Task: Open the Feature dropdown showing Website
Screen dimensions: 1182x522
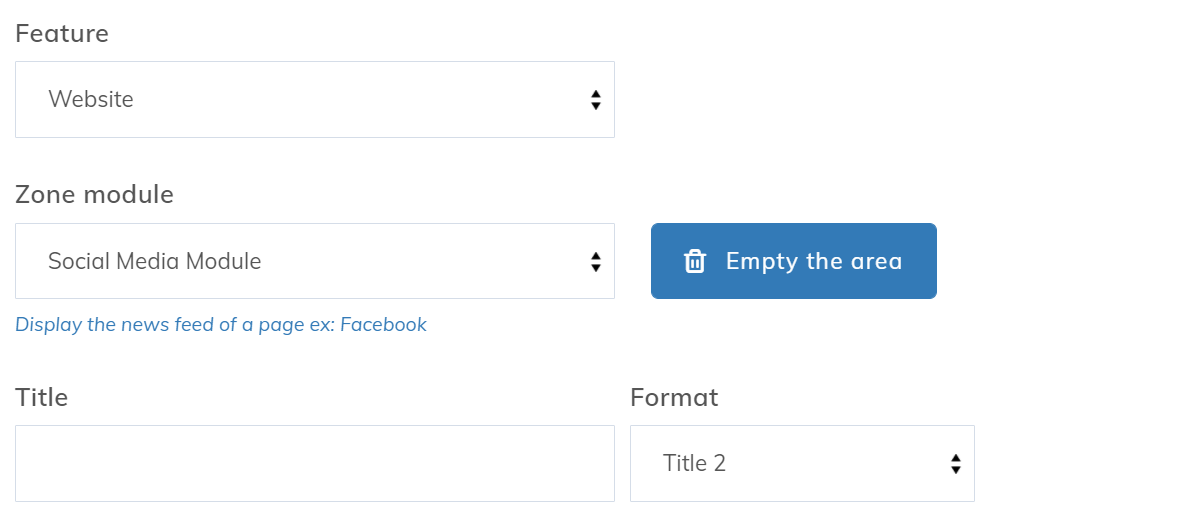Action: [314, 100]
